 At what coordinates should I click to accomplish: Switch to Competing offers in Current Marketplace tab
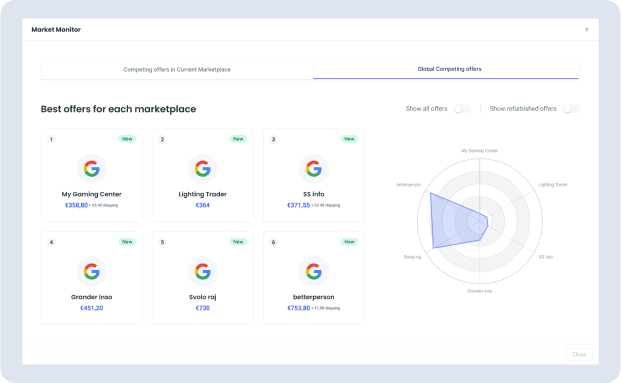tap(177, 70)
